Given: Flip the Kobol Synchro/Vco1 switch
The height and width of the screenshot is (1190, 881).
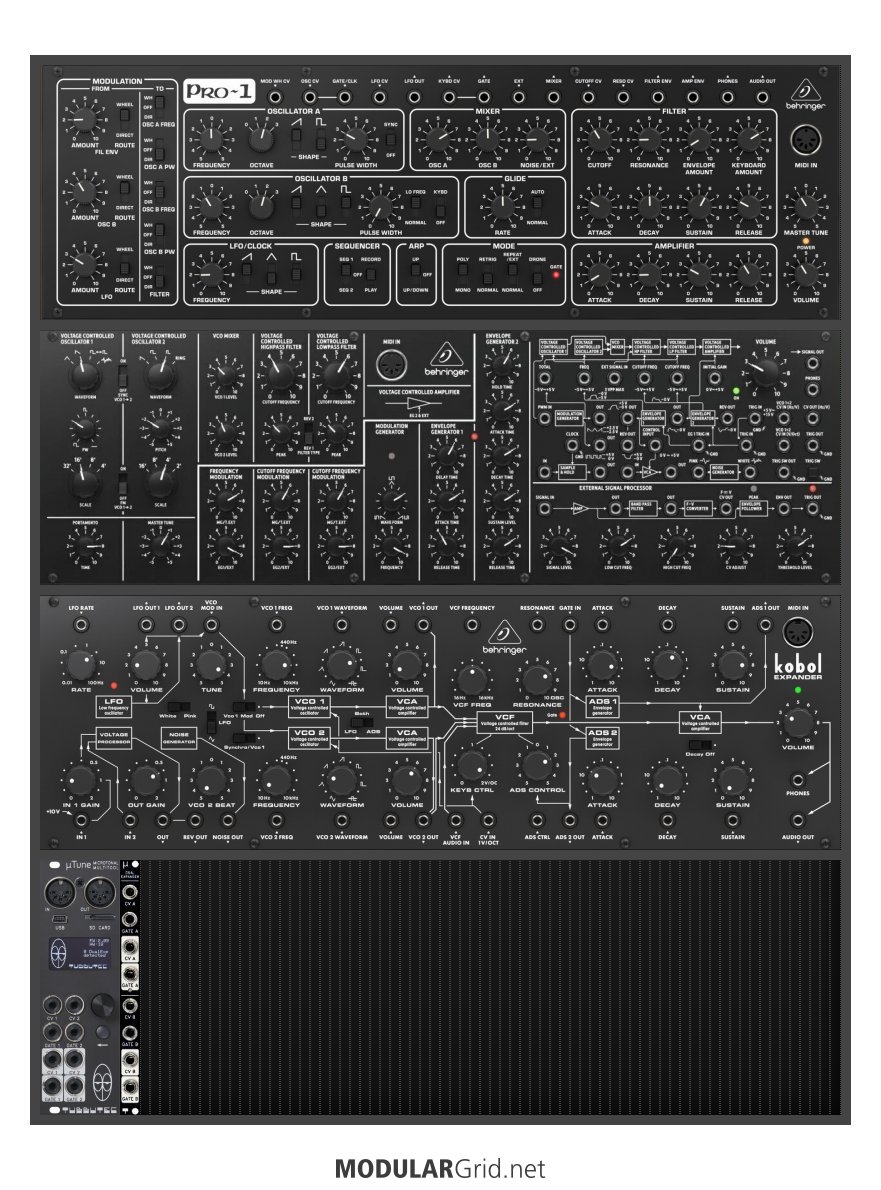Looking at the screenshot, I should 244,738.
